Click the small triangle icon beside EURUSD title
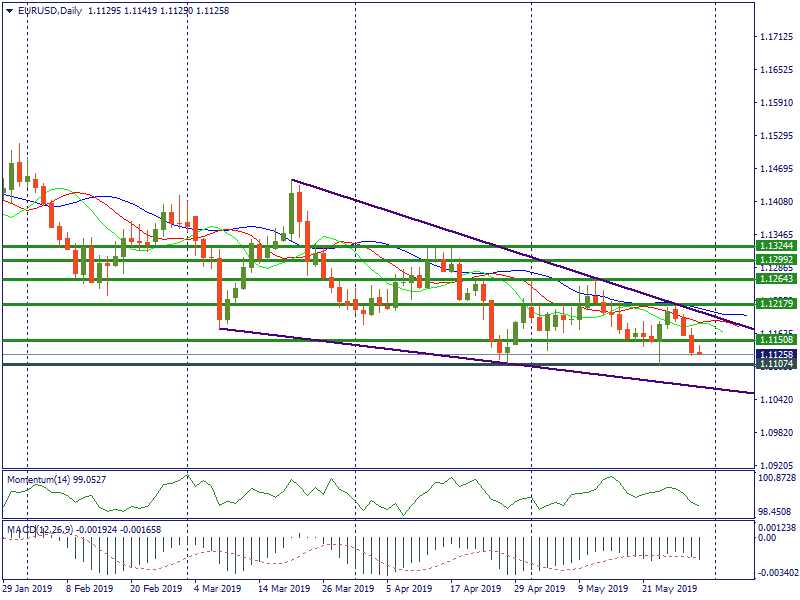The width and height of the screenshot is (800, 600). click(9, 11)
